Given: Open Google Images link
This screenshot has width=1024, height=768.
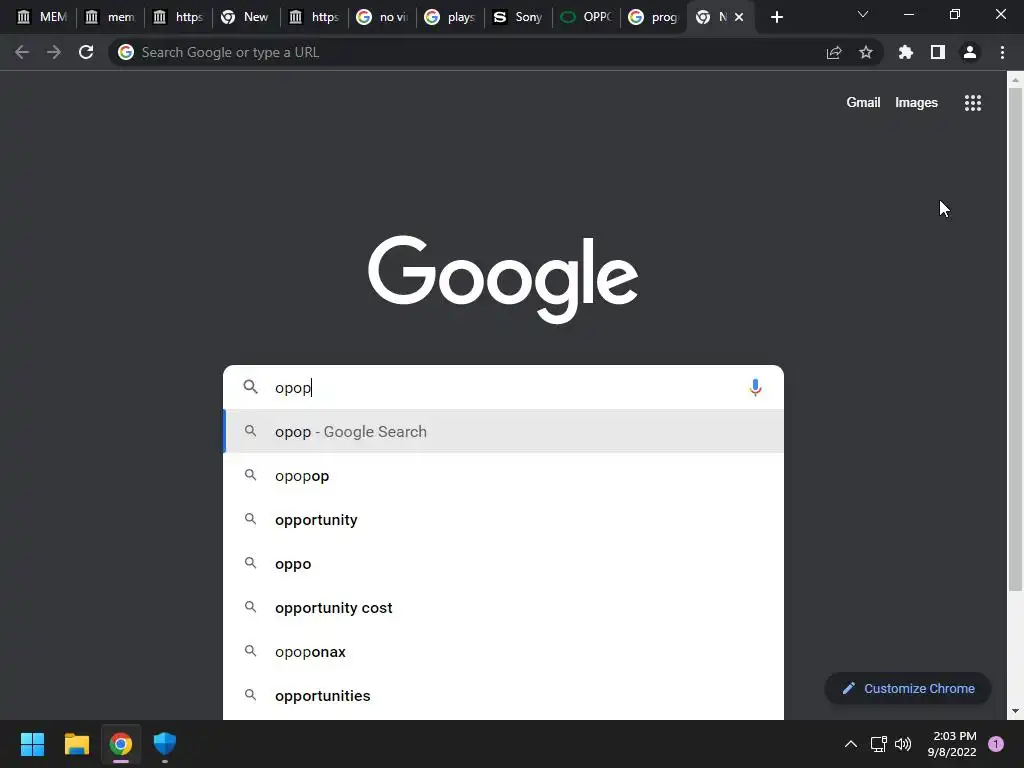Looking at the screenshot, I should pyautogui.click(x=916, y=103).
